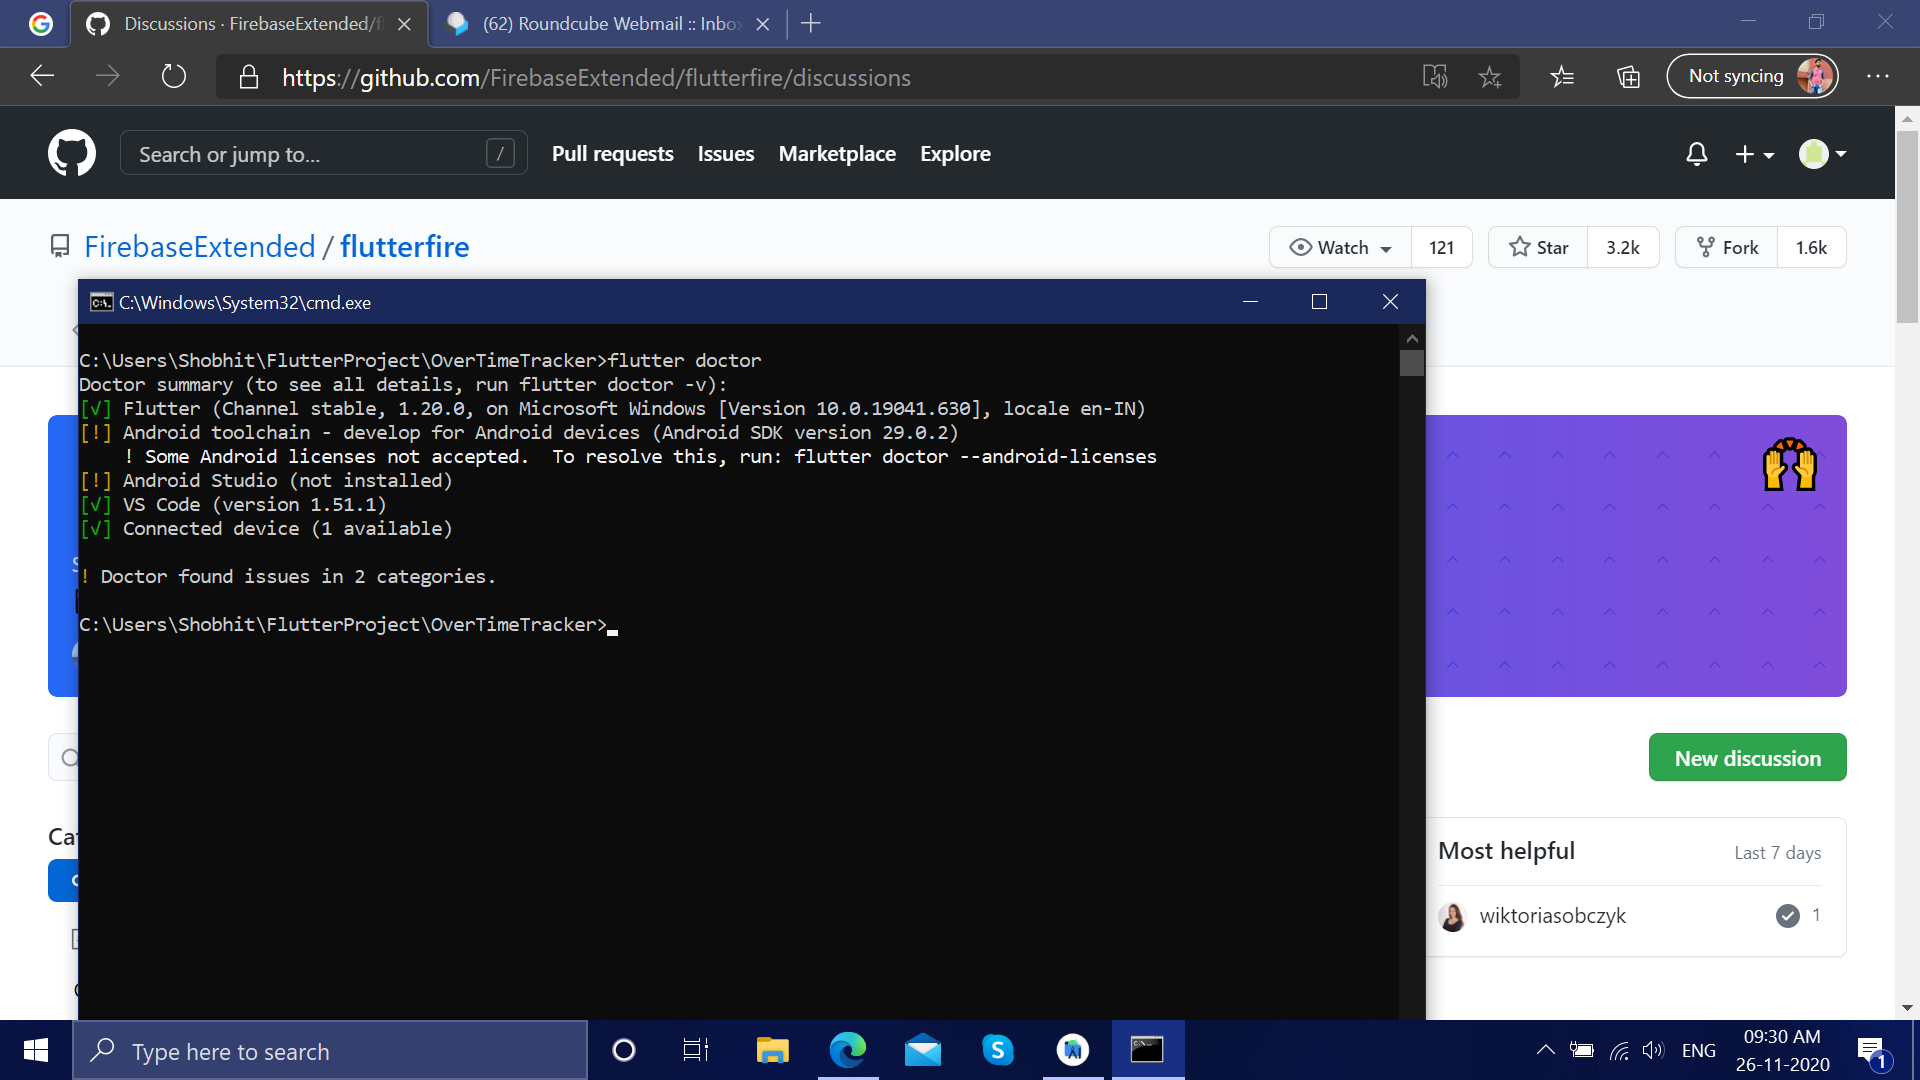Click cmd window scrollbar up arrow
Image resolution: width=1920 pixels, height=1080 pixels.
click(1412, 338)
